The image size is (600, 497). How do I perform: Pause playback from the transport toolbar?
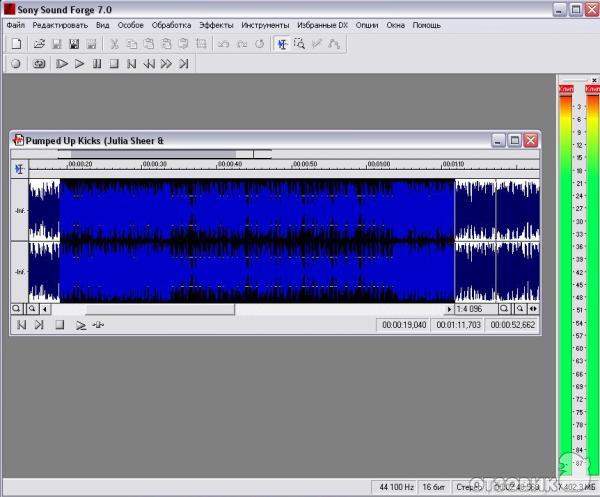(x=97, y=63)
